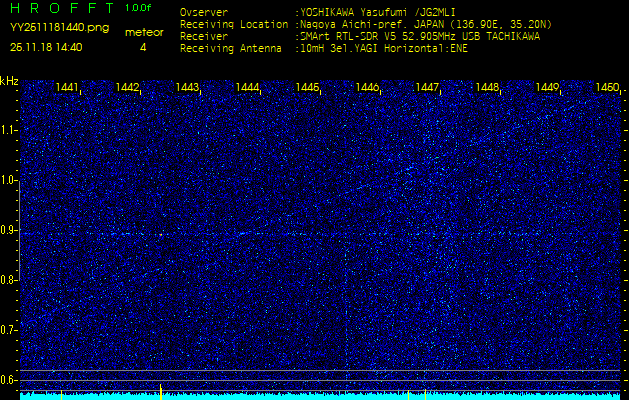This screenshot has width=629, height=400.
Task: Click the meteor label
Action: [143, 32]
